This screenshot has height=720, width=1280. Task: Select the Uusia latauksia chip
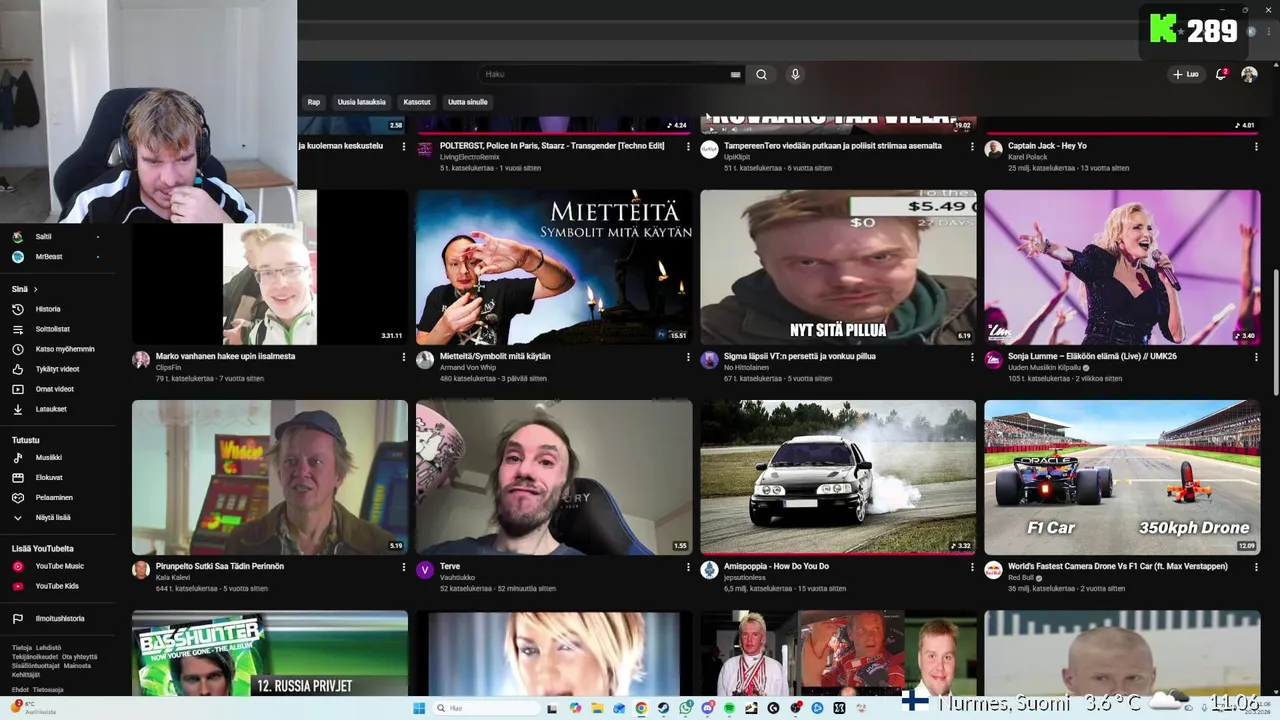tap(361, 102)
